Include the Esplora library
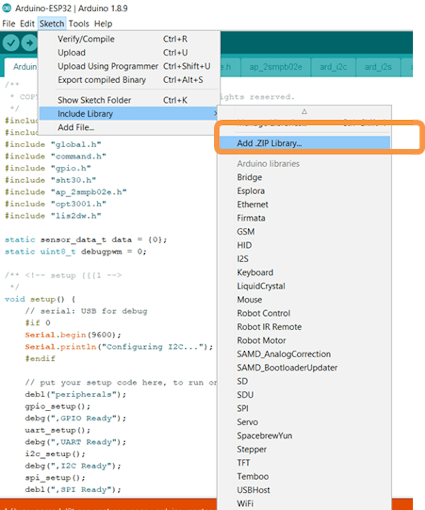This screenshot has width=425, height=510. click(x=305, y=191)
